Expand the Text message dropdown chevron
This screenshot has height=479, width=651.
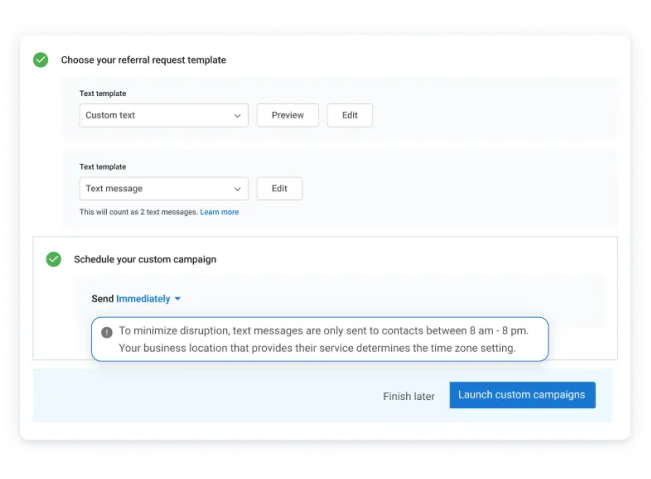click(x=238, y=189)
